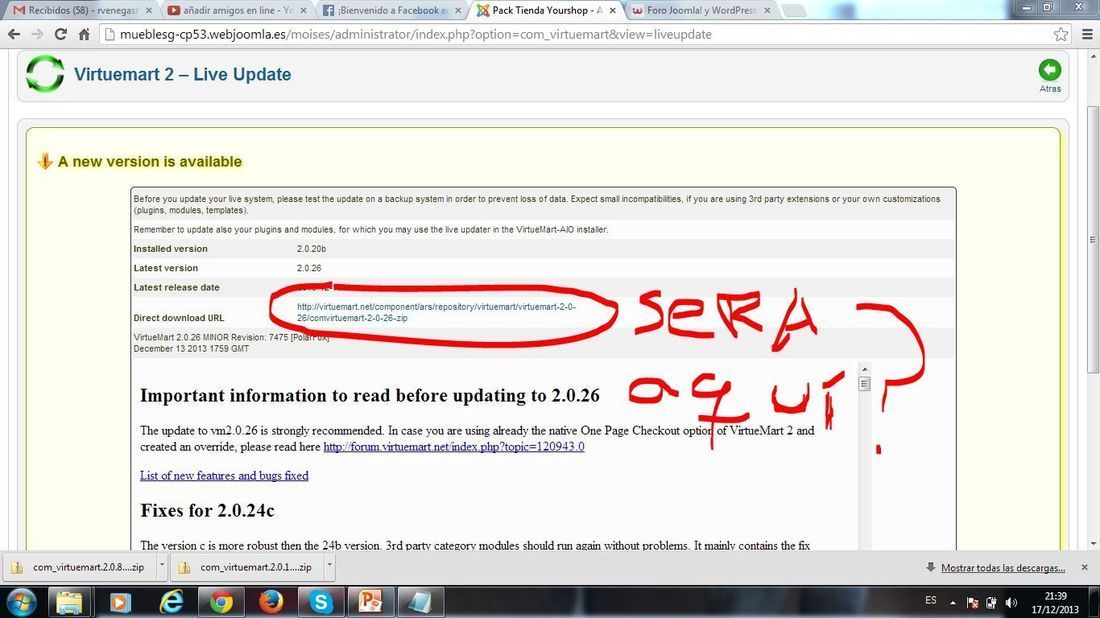The height and width of the screenshot is (618, 1100).
Task: Open PowerPoint from the taskbar
Action: pyautogui.click(x=370, y=603)
